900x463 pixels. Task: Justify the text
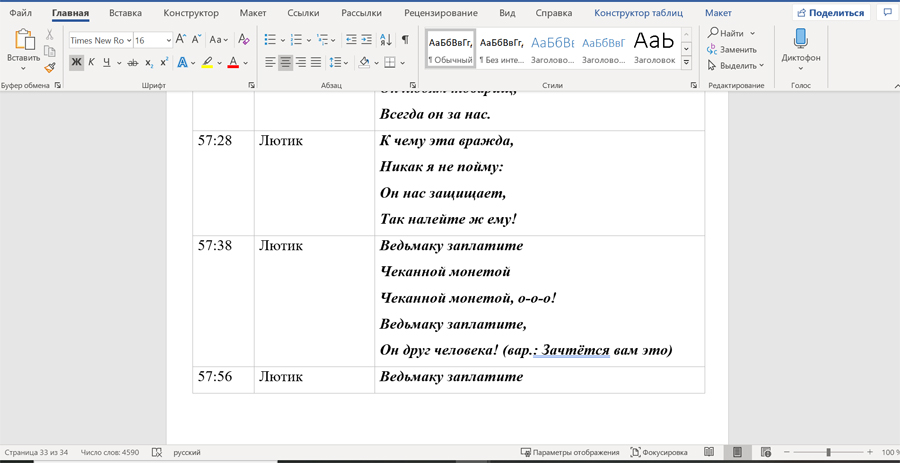pyautogui.click(x=316, y=63)
